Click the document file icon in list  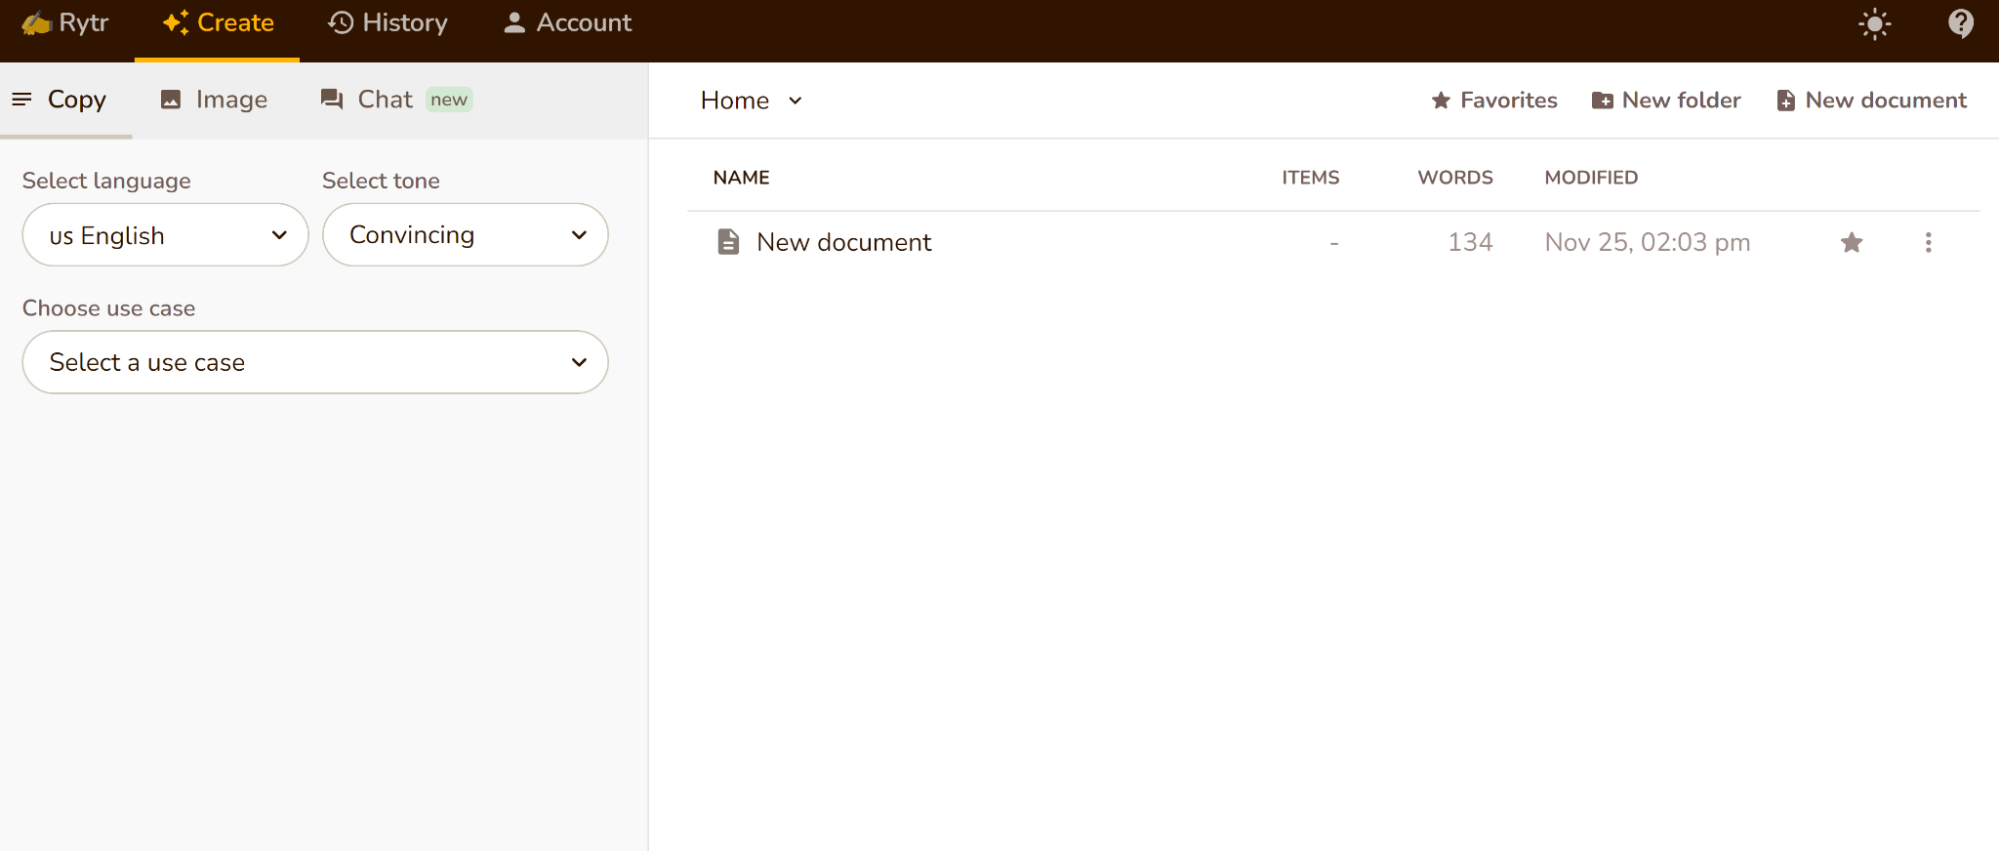pos(728,242)
